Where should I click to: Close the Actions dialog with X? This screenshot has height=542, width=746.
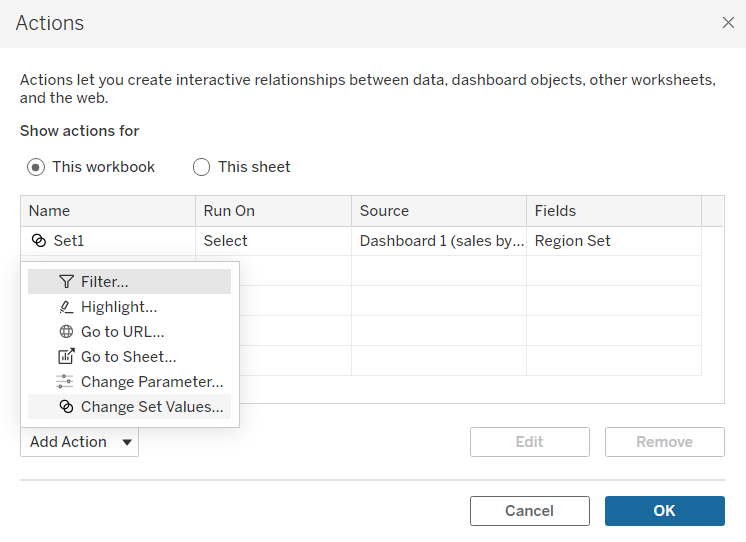[x=728, y=23]
